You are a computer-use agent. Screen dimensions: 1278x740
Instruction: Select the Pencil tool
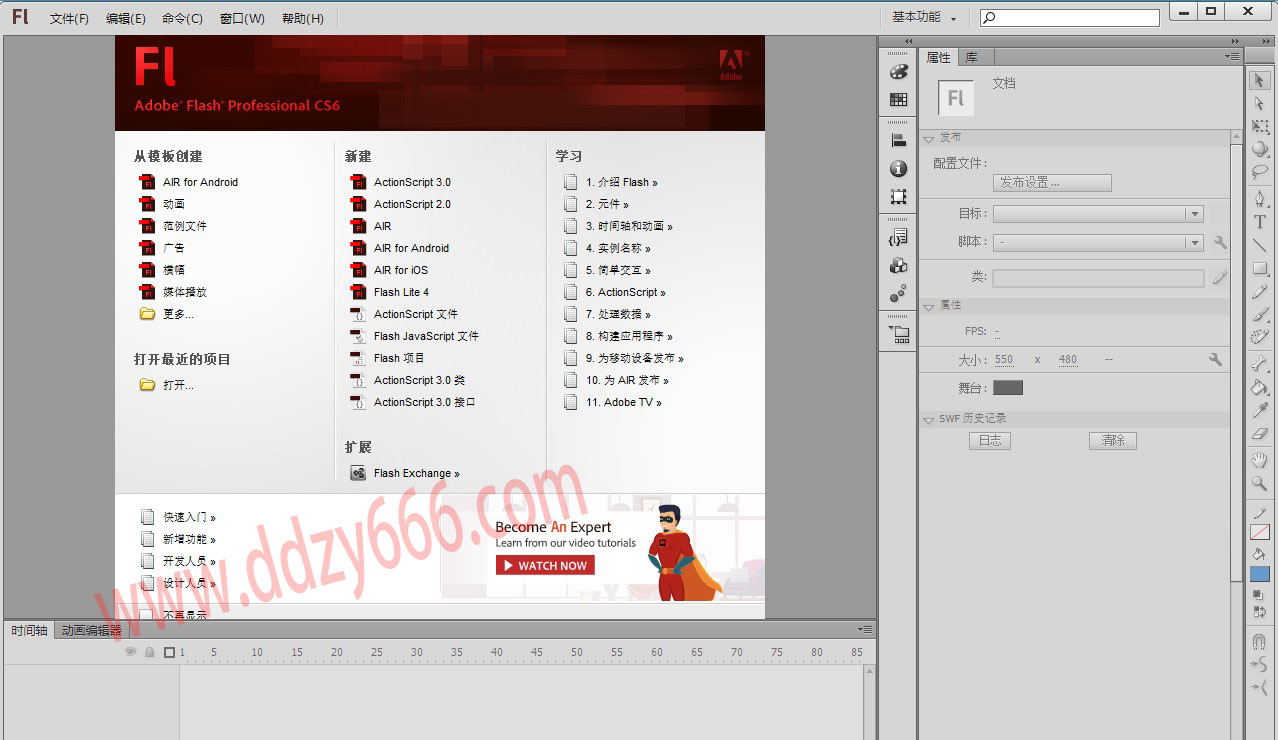coord(1260,291)
